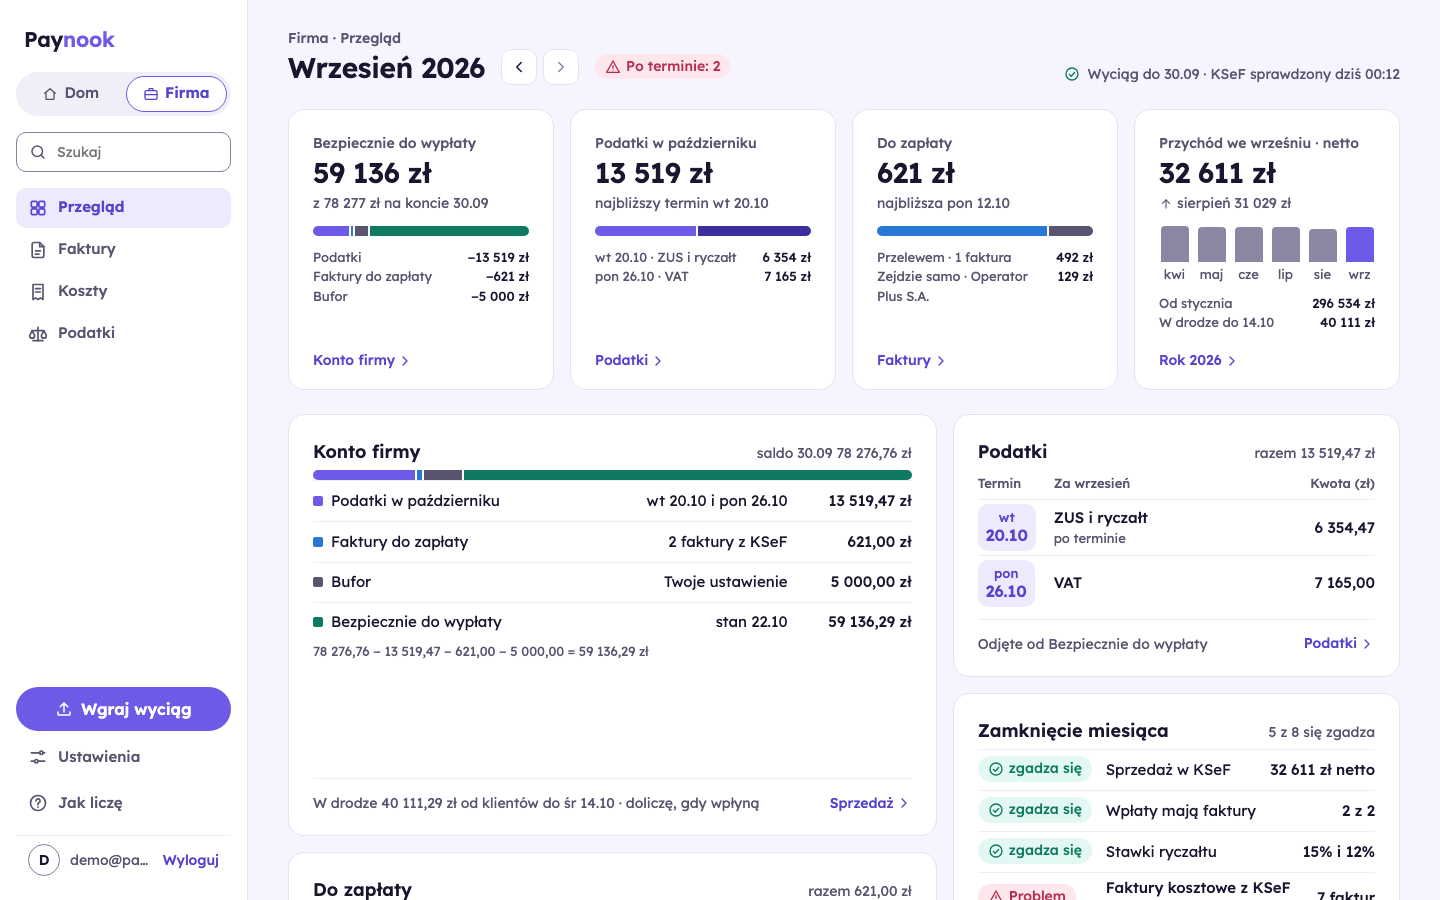The height and width of the screenshot is (900, 1440).
Task: Open Podatki in sidebar
Action: (123, 334)
